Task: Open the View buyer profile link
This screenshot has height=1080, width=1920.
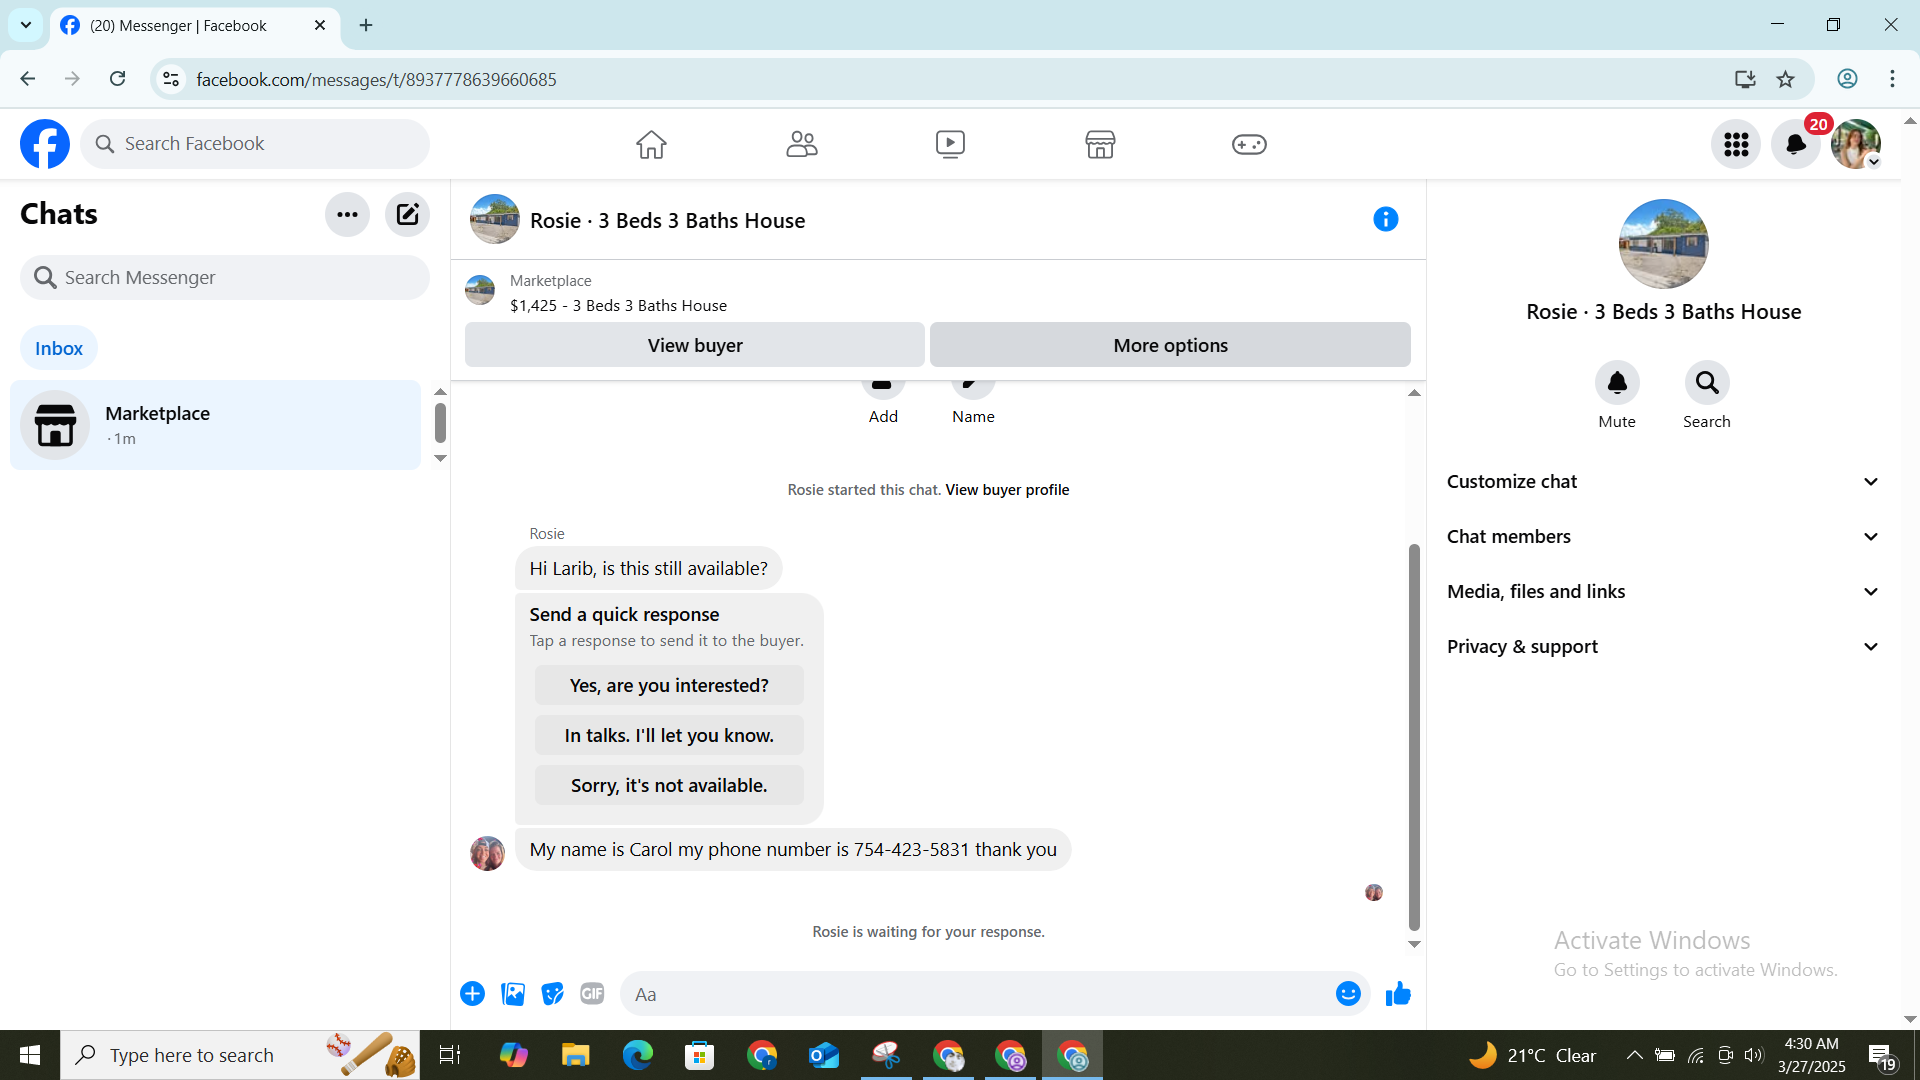Action: pyautogui.click(x=1007, y=489)
